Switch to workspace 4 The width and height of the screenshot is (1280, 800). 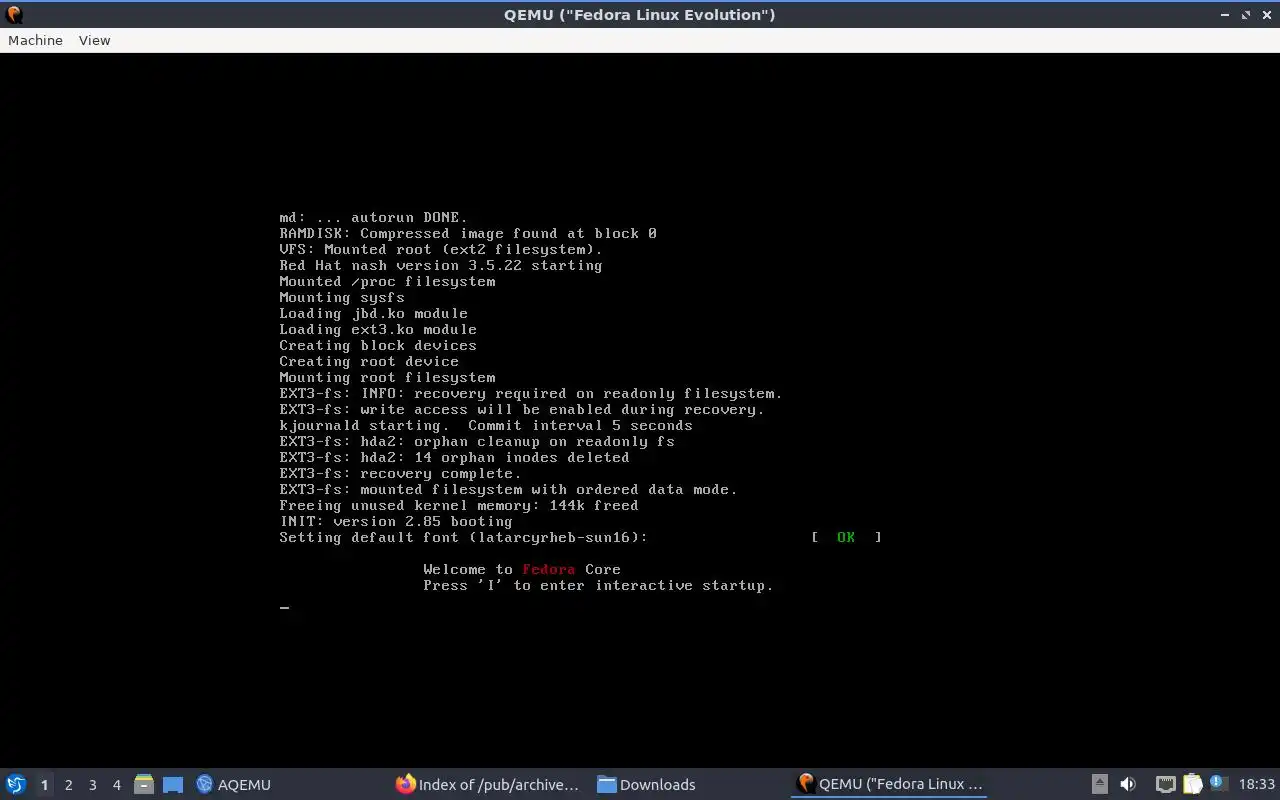(x=116, y=785)
